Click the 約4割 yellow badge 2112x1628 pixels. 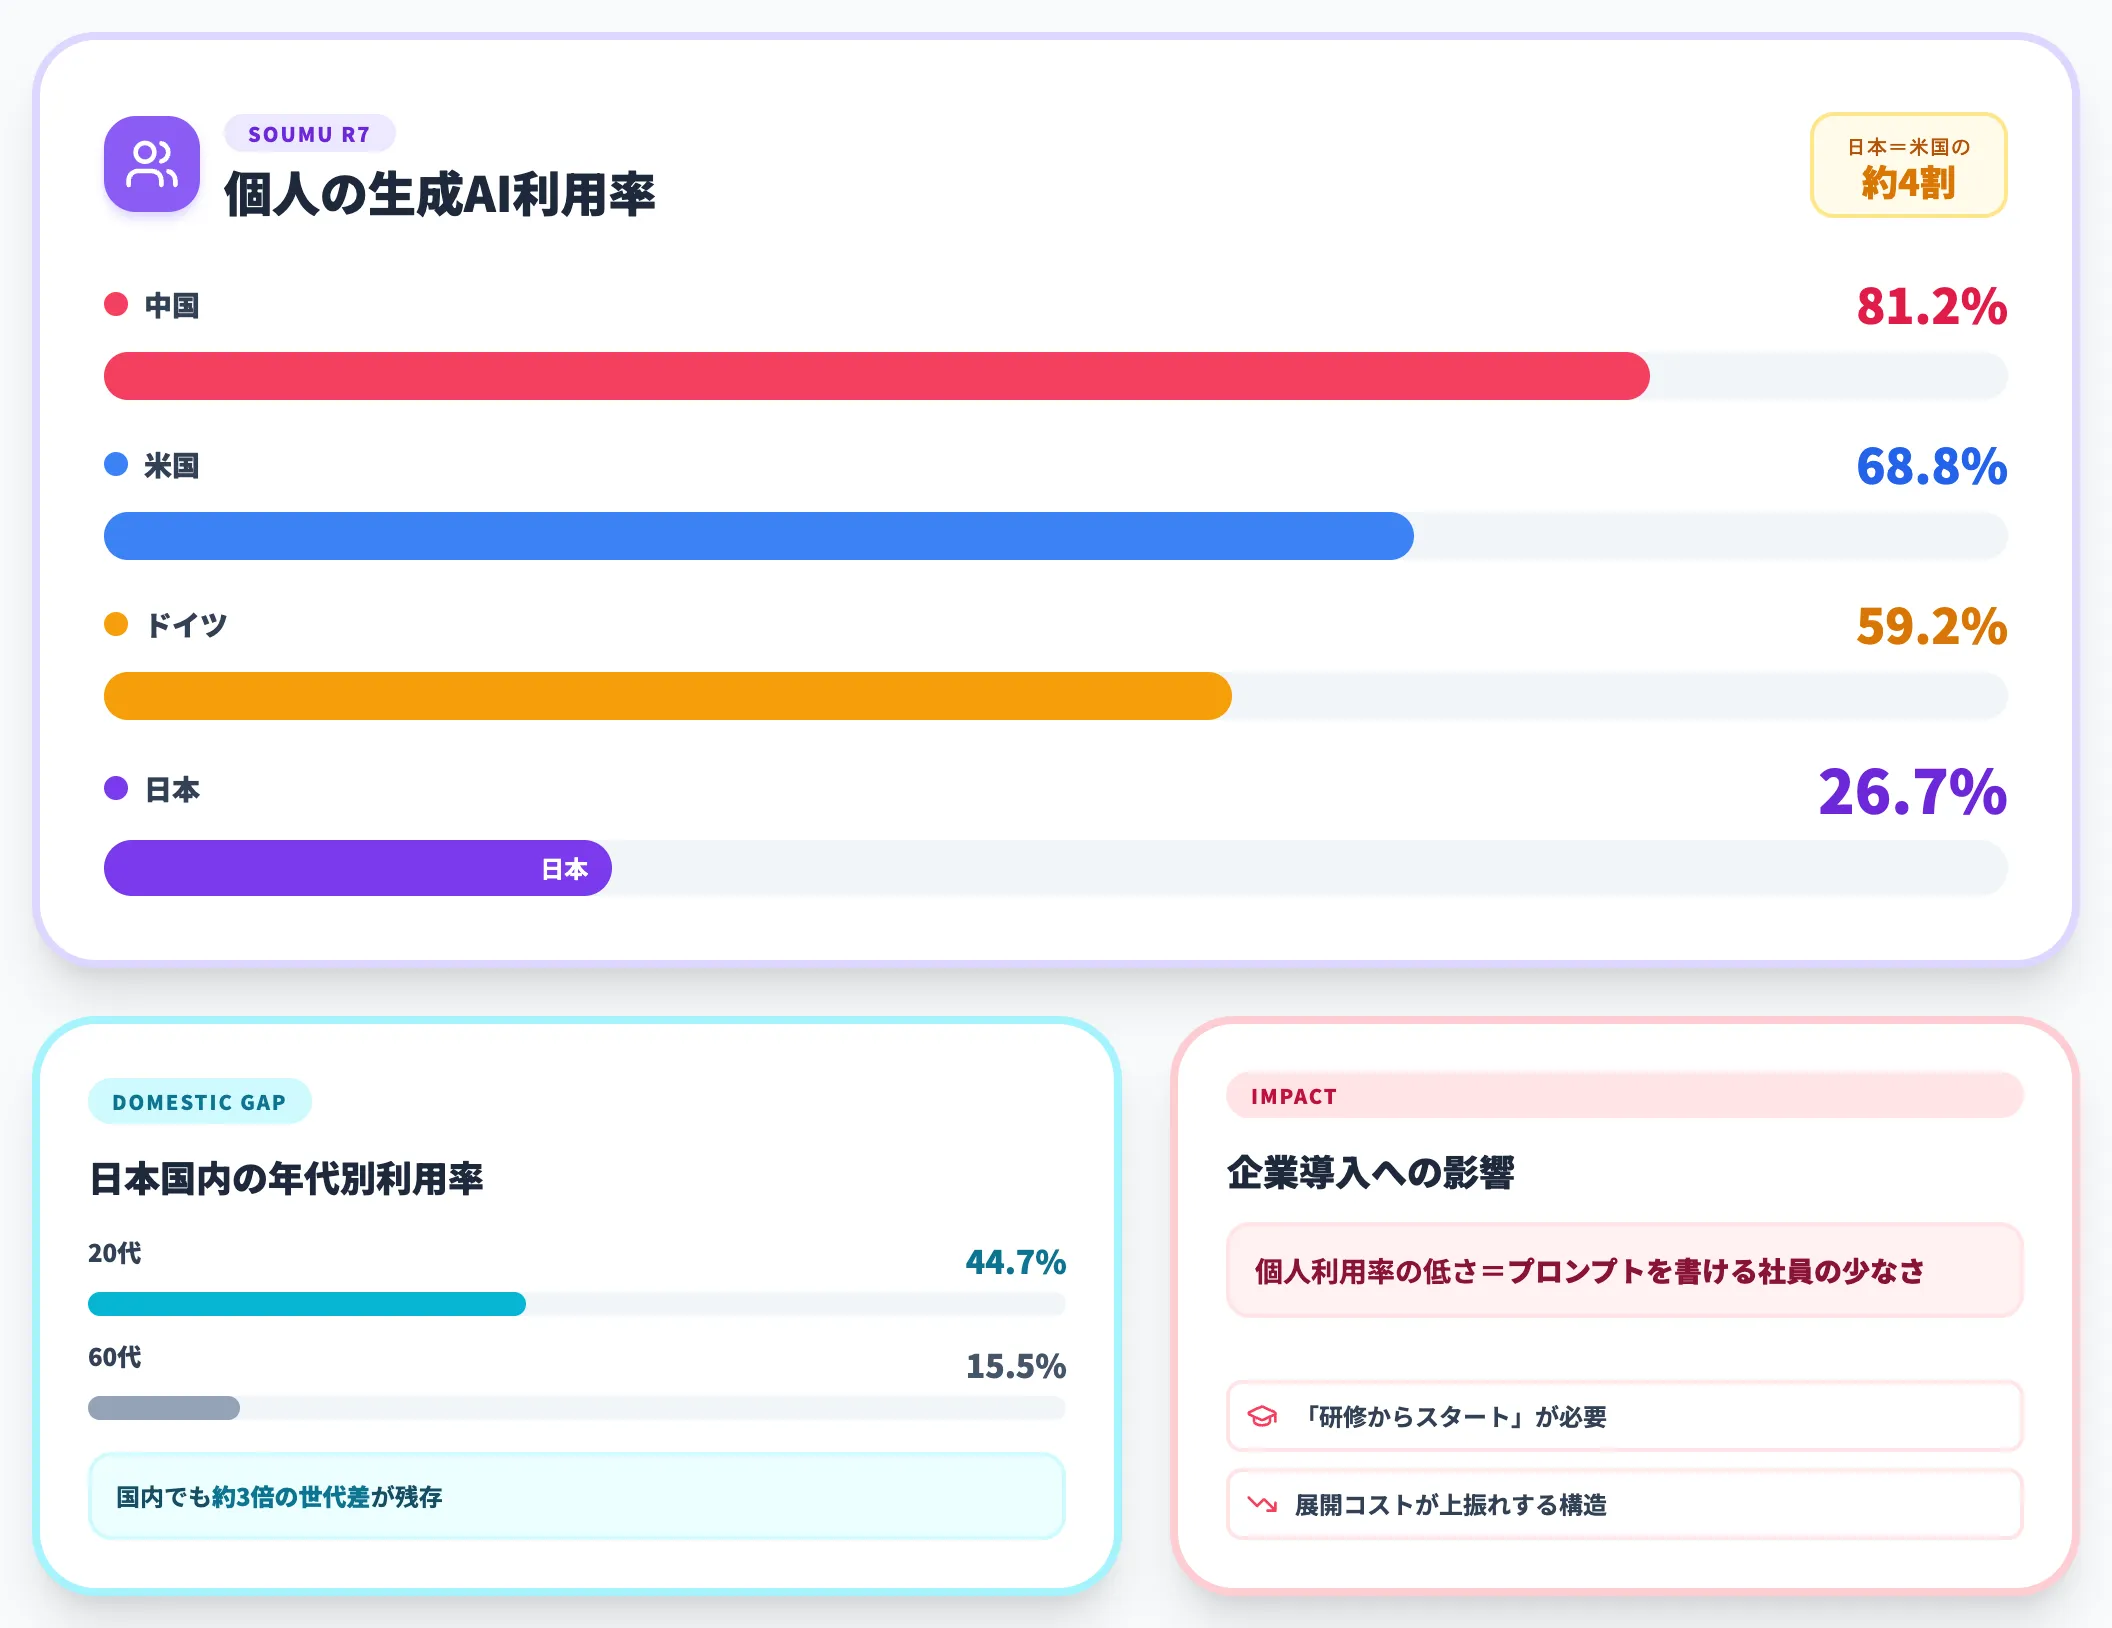[1908, 165]
